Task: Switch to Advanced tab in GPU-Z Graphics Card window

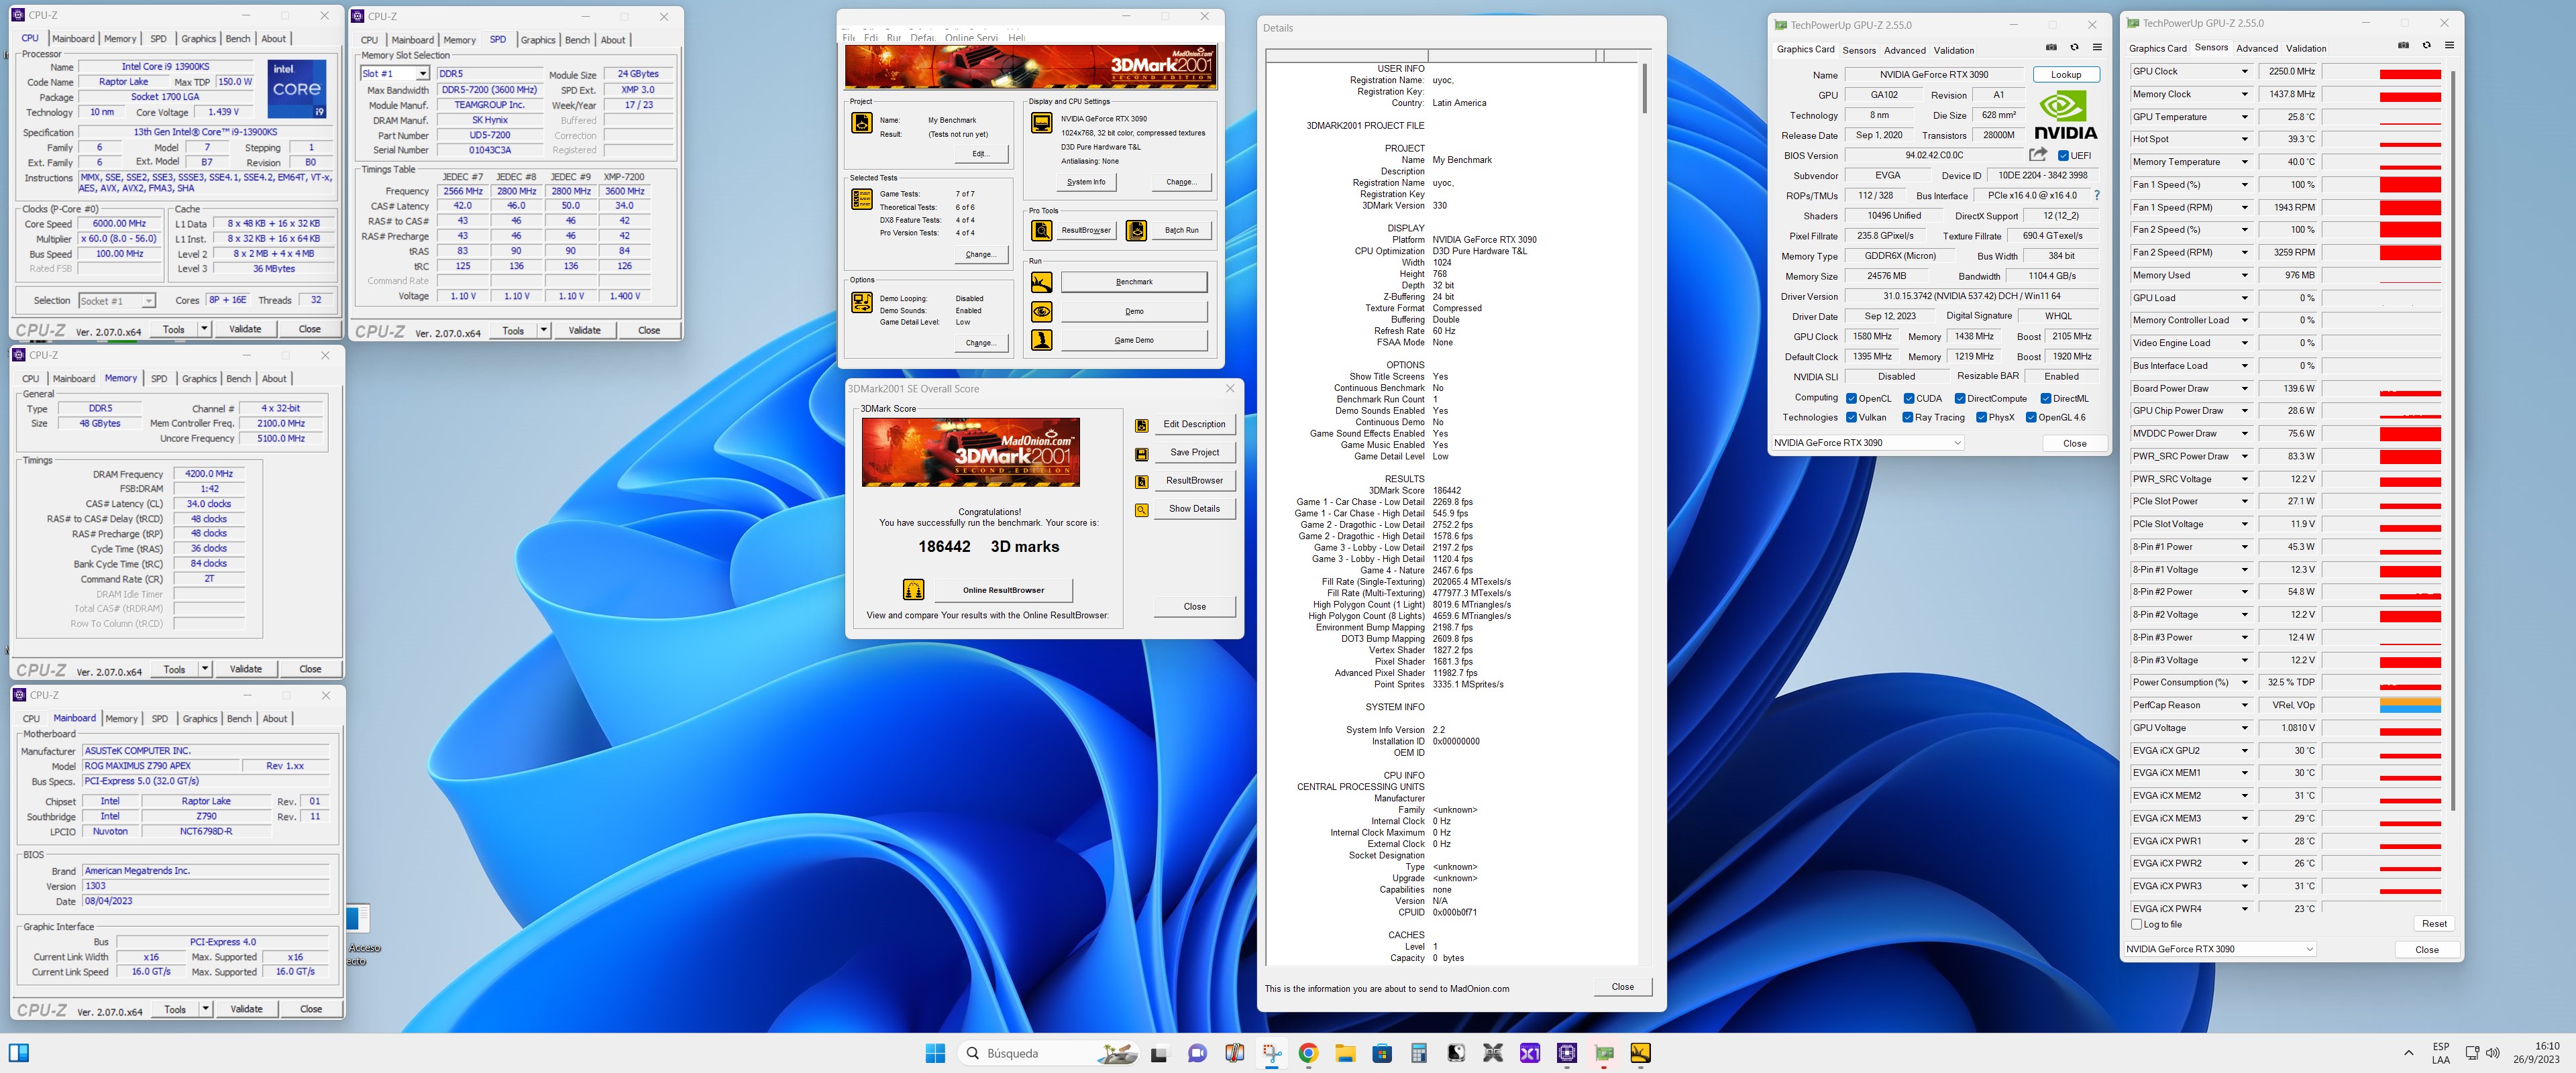Action: coord(1904,50)
